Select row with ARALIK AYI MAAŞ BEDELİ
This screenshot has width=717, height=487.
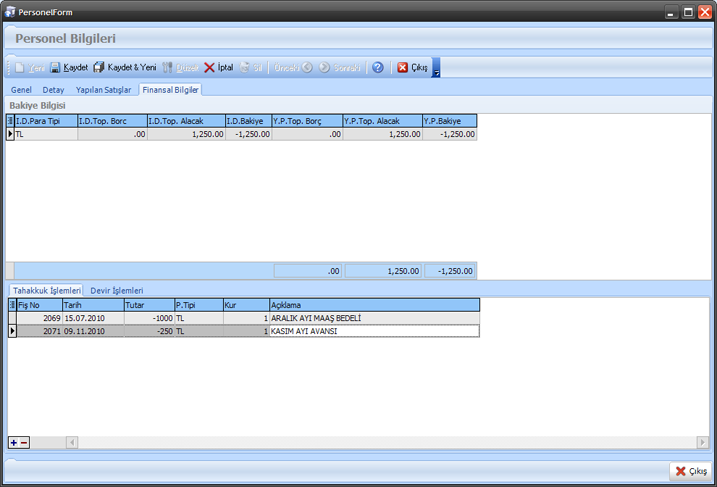(314, 318)
